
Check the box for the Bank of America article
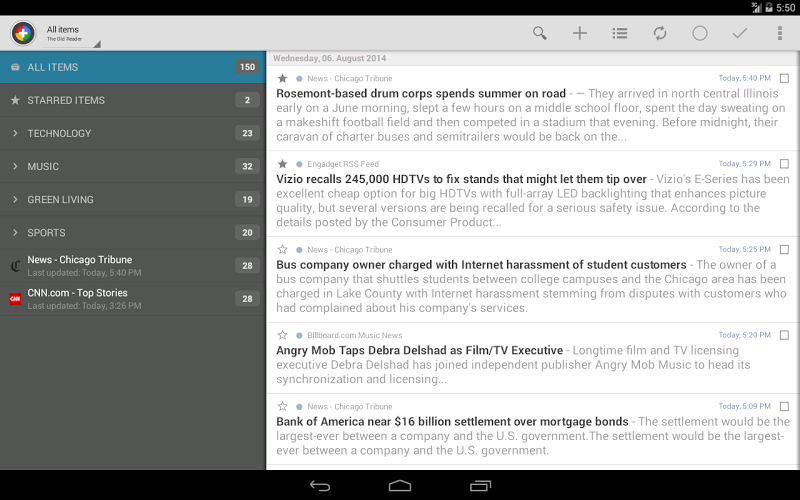(x=784, y=407)
